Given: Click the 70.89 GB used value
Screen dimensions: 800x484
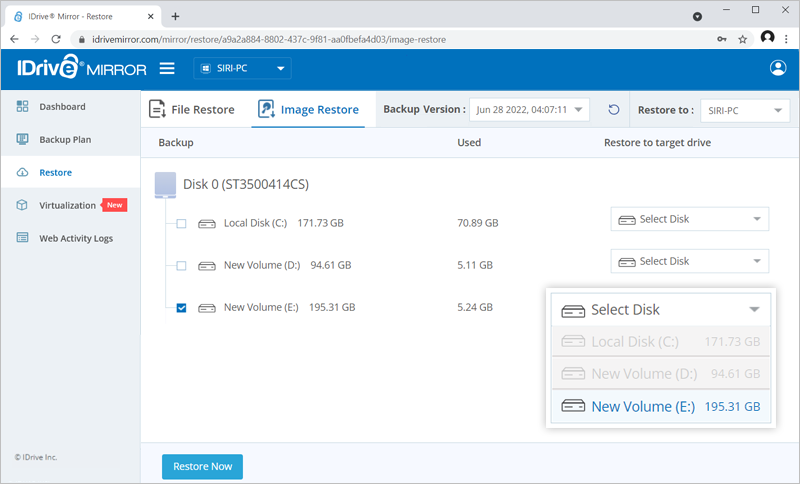Looking at the screenshot, I should [478, 223].
